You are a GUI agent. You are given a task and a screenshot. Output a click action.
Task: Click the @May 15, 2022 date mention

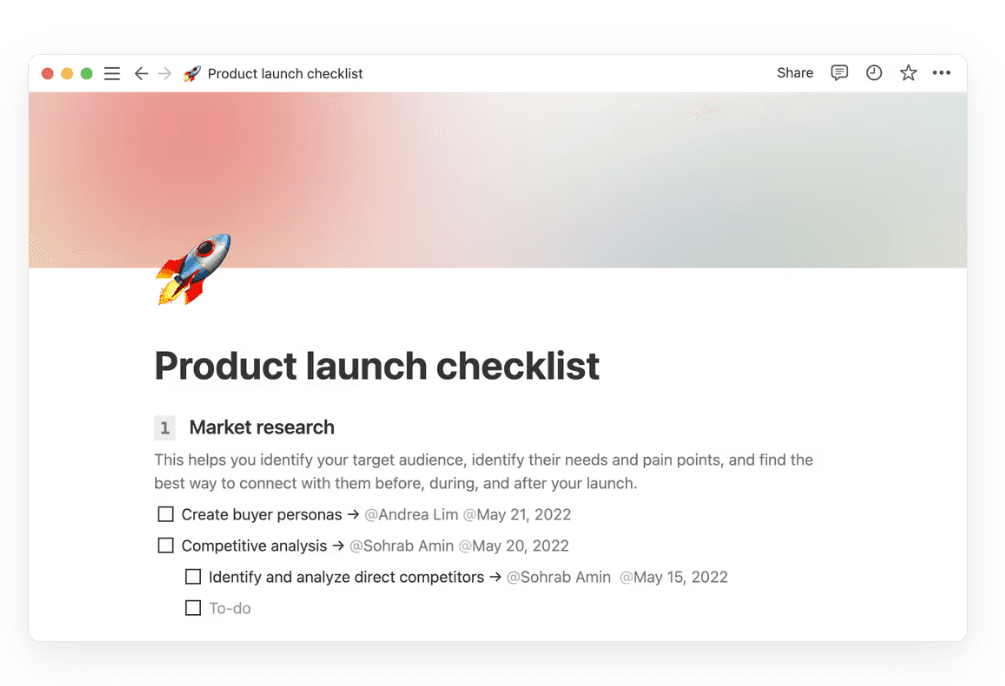674,577
